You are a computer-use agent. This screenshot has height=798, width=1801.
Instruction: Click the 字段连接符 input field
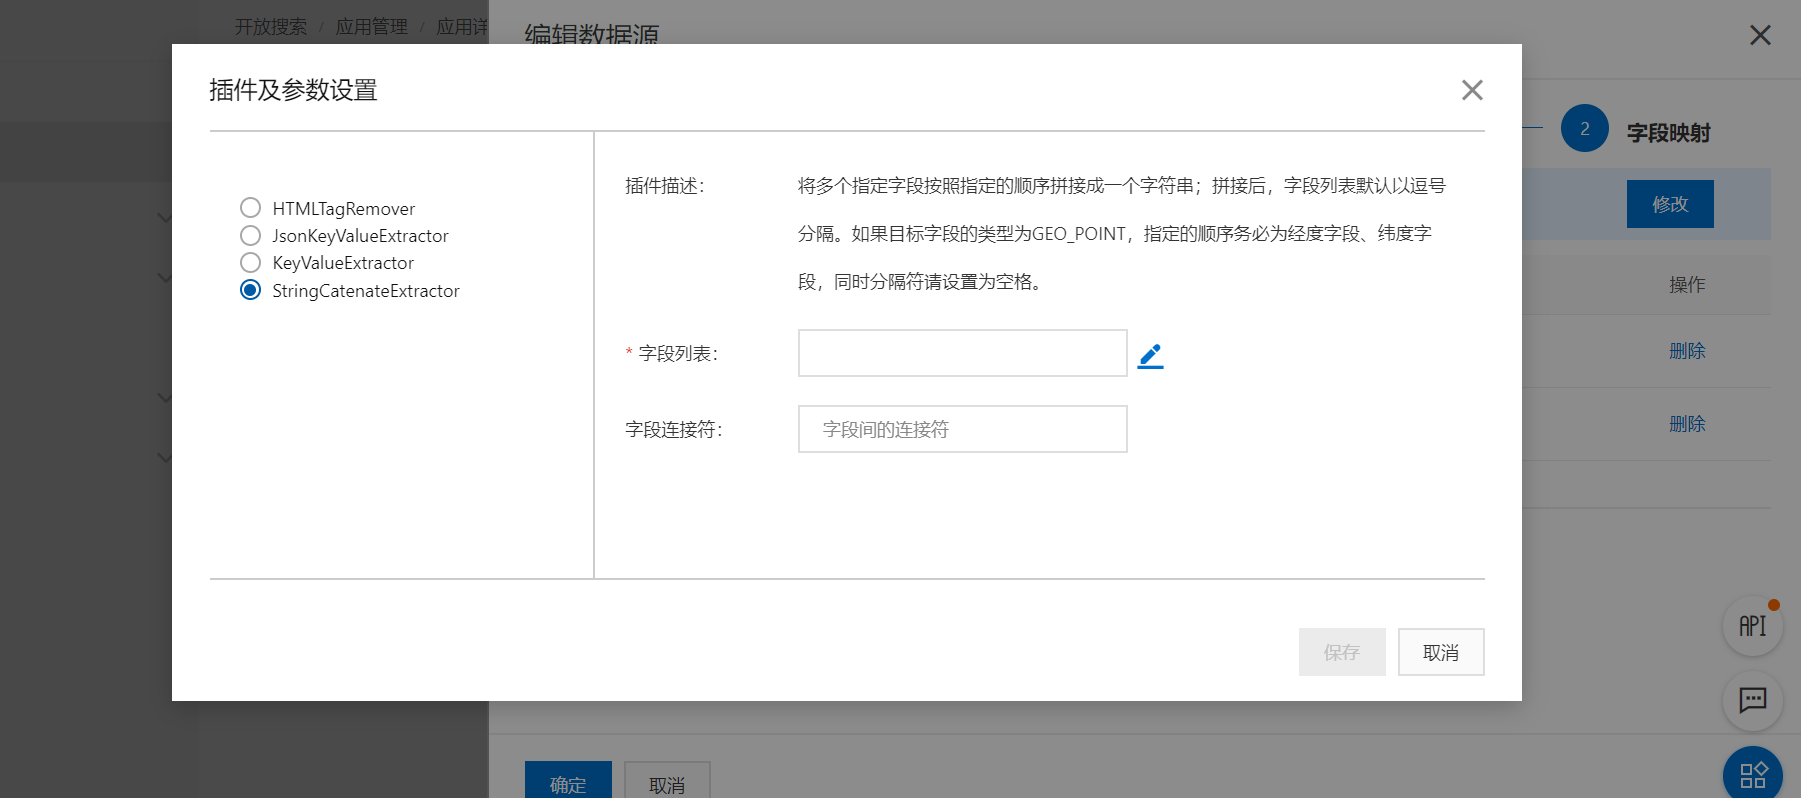coord(962,429)
